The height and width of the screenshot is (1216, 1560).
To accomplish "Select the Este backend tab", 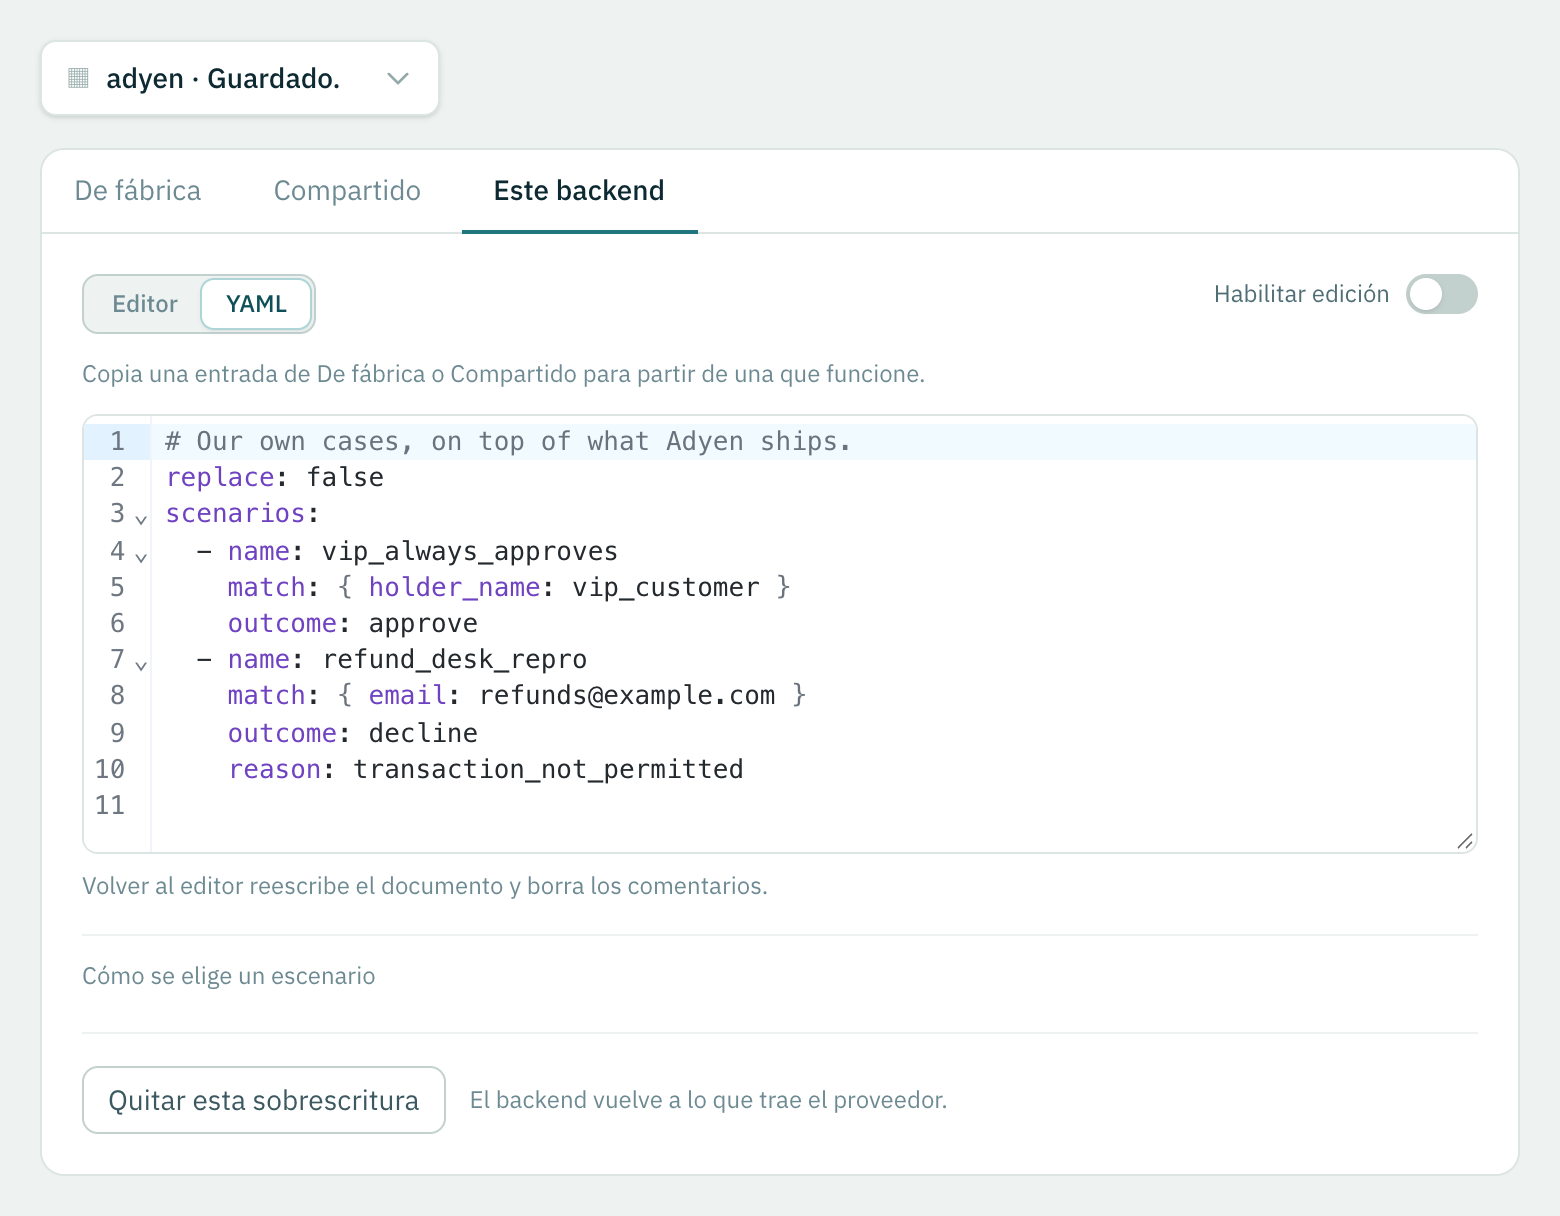I will pos(579,190).
